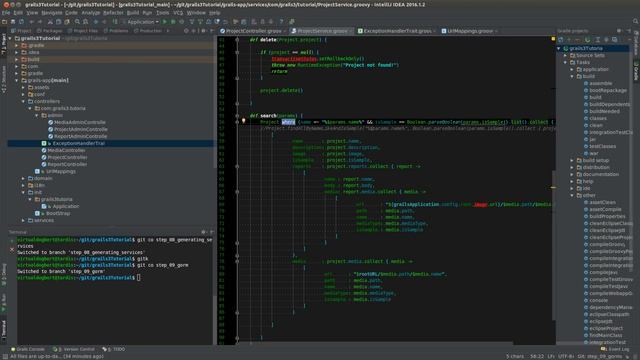Refresh all Gradle projects icon
This screenshot has width=640, height=360.
click(561, 40)
